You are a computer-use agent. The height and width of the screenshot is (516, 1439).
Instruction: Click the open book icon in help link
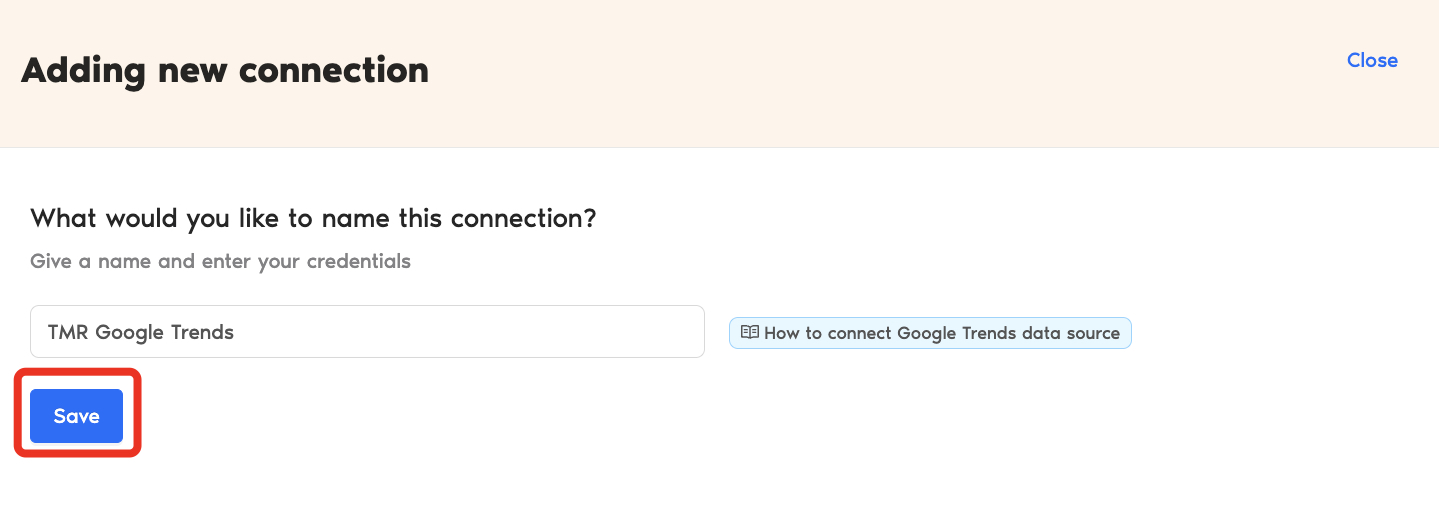click(x=749, y=333)
